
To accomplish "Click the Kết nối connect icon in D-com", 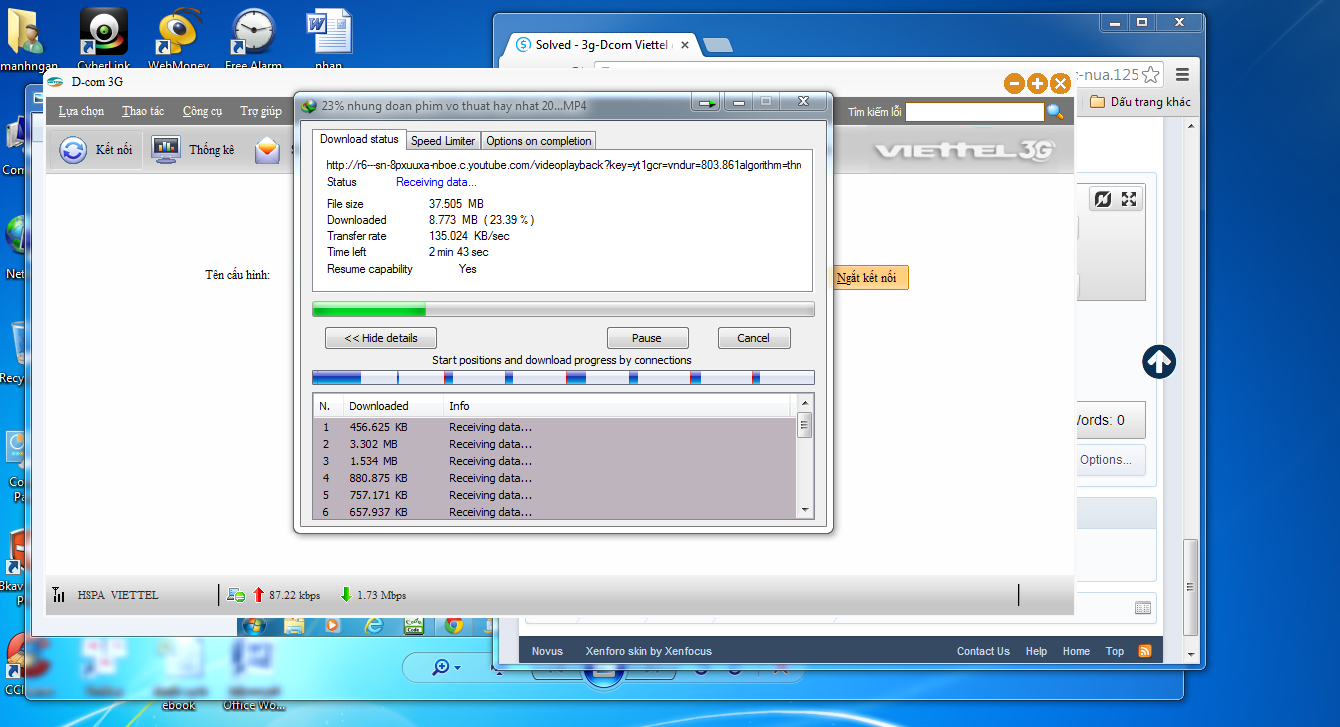I will coord(73,150).
